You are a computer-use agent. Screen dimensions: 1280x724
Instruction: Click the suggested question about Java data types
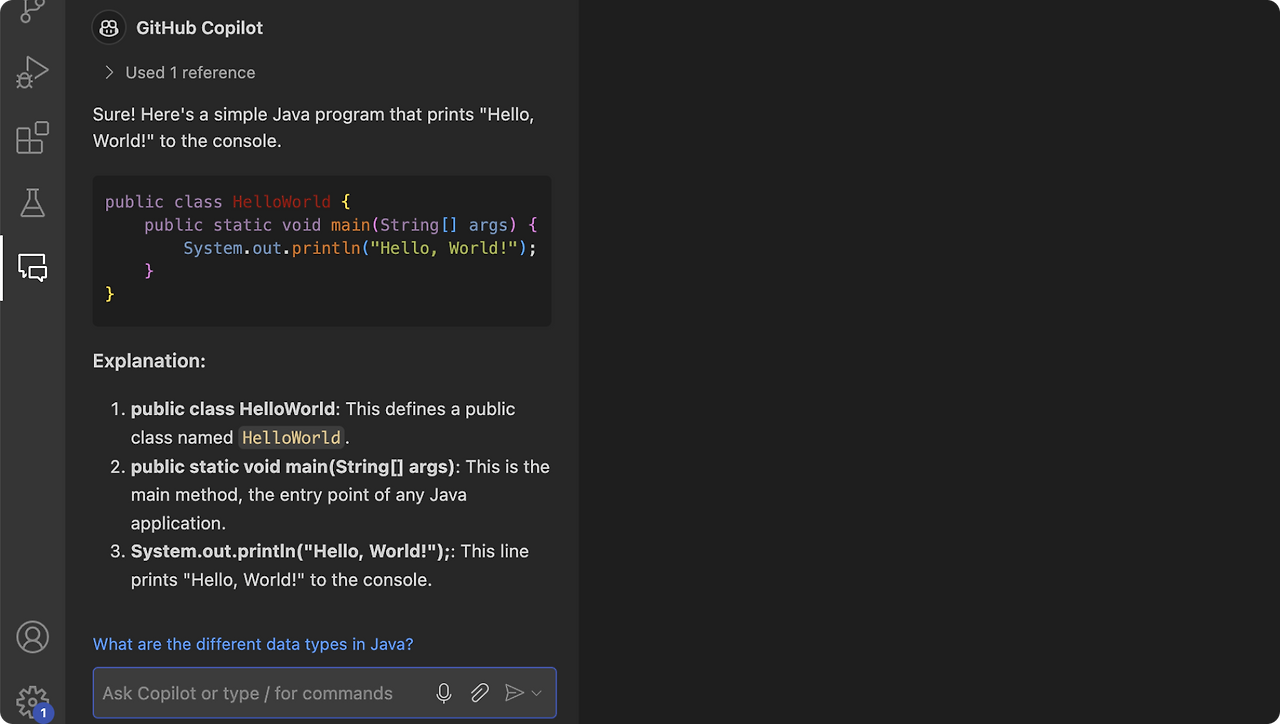click(x=252, y=644)
